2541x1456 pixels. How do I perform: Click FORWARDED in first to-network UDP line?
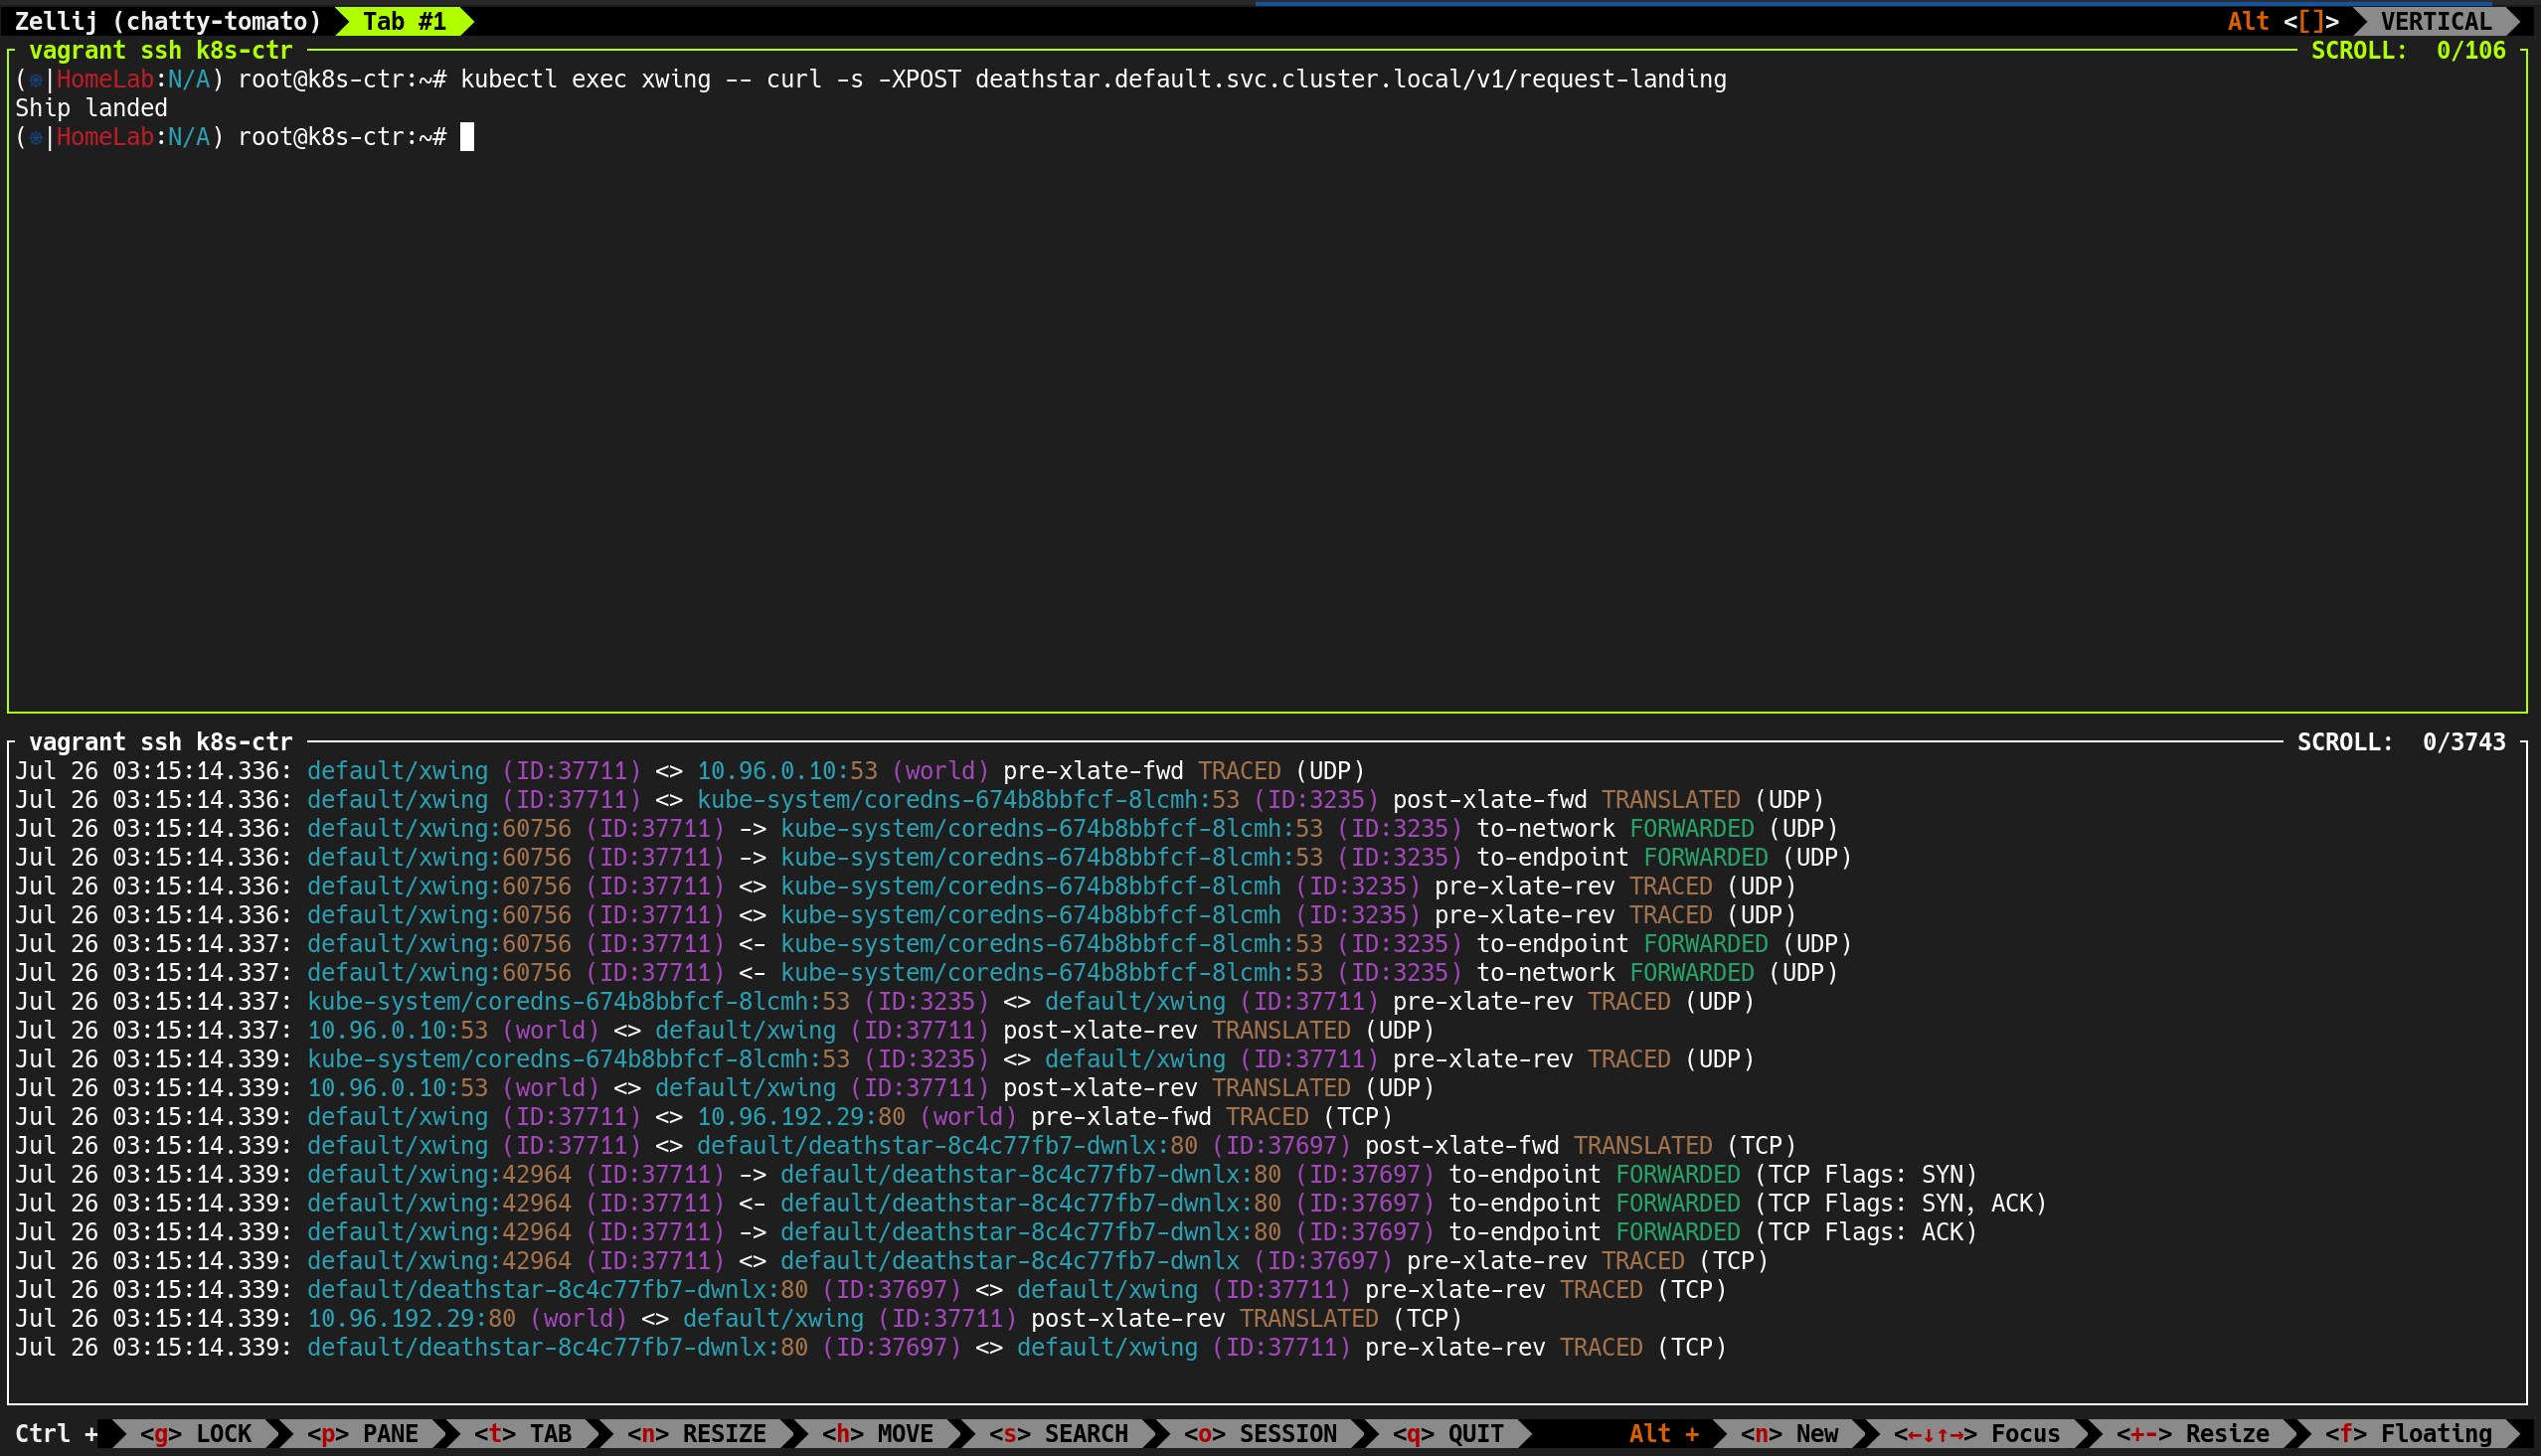[x=1692, y=829]
